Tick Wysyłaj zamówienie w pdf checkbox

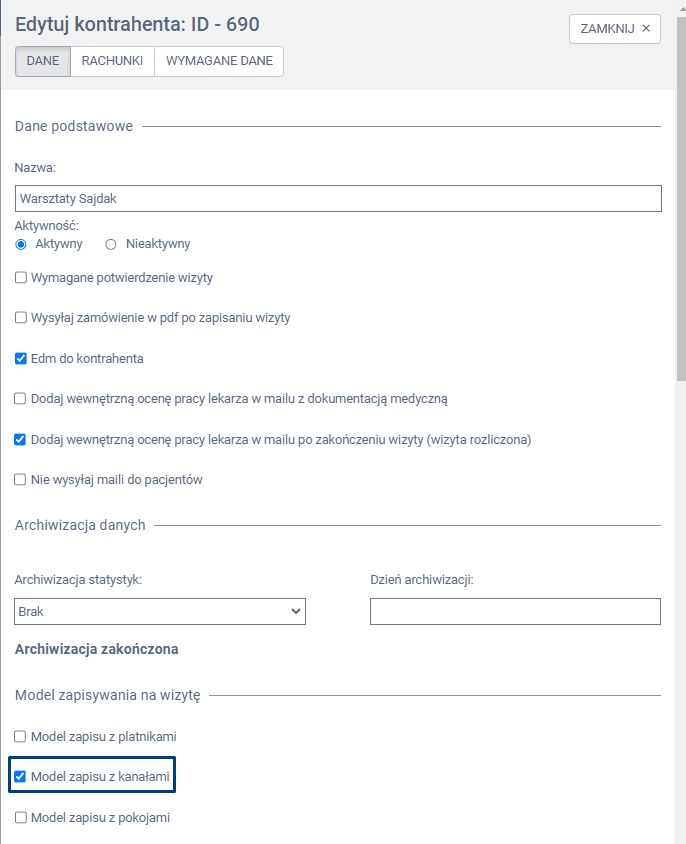21,318
